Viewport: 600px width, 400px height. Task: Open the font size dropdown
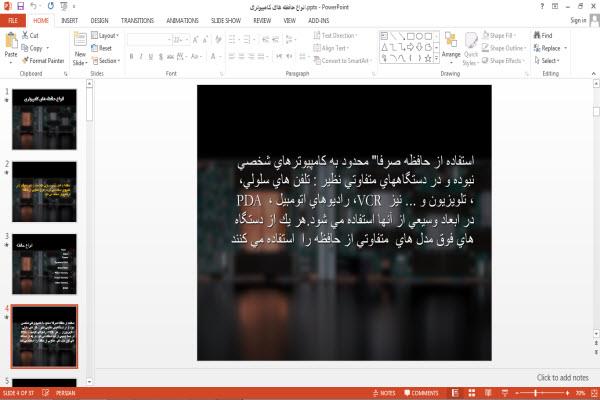pos(186,39)
